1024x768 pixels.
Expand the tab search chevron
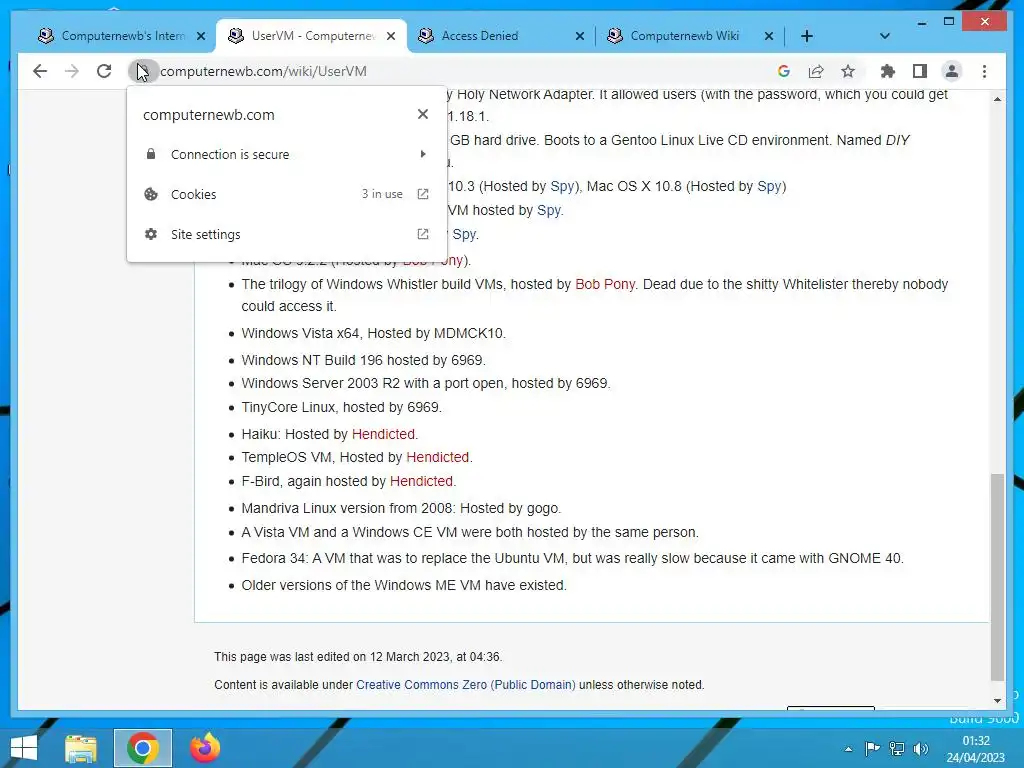pyautogui.click(x=885, y=36)
